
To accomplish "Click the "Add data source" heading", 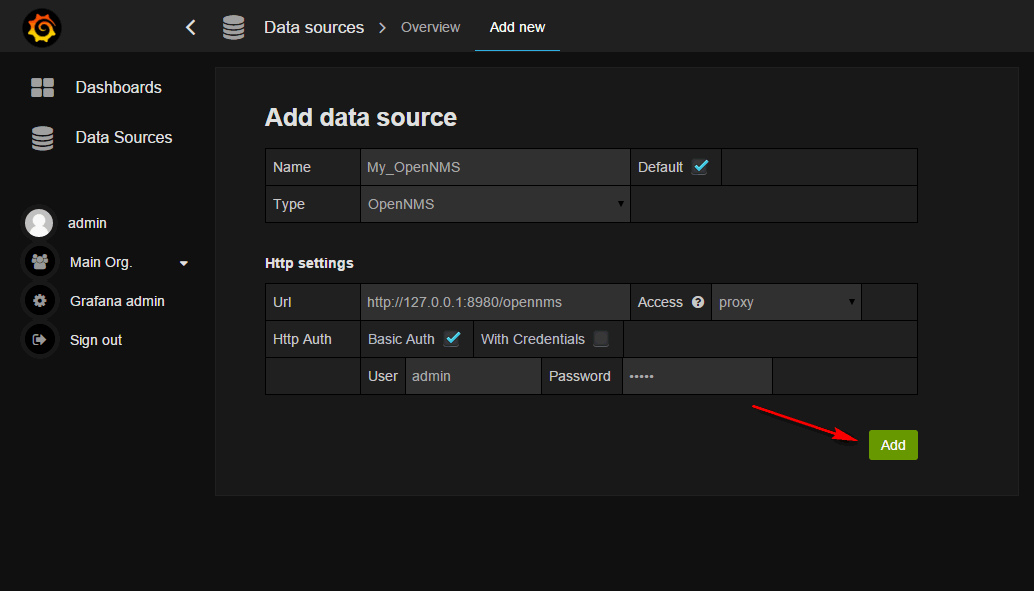I will (x=361, y=117).
